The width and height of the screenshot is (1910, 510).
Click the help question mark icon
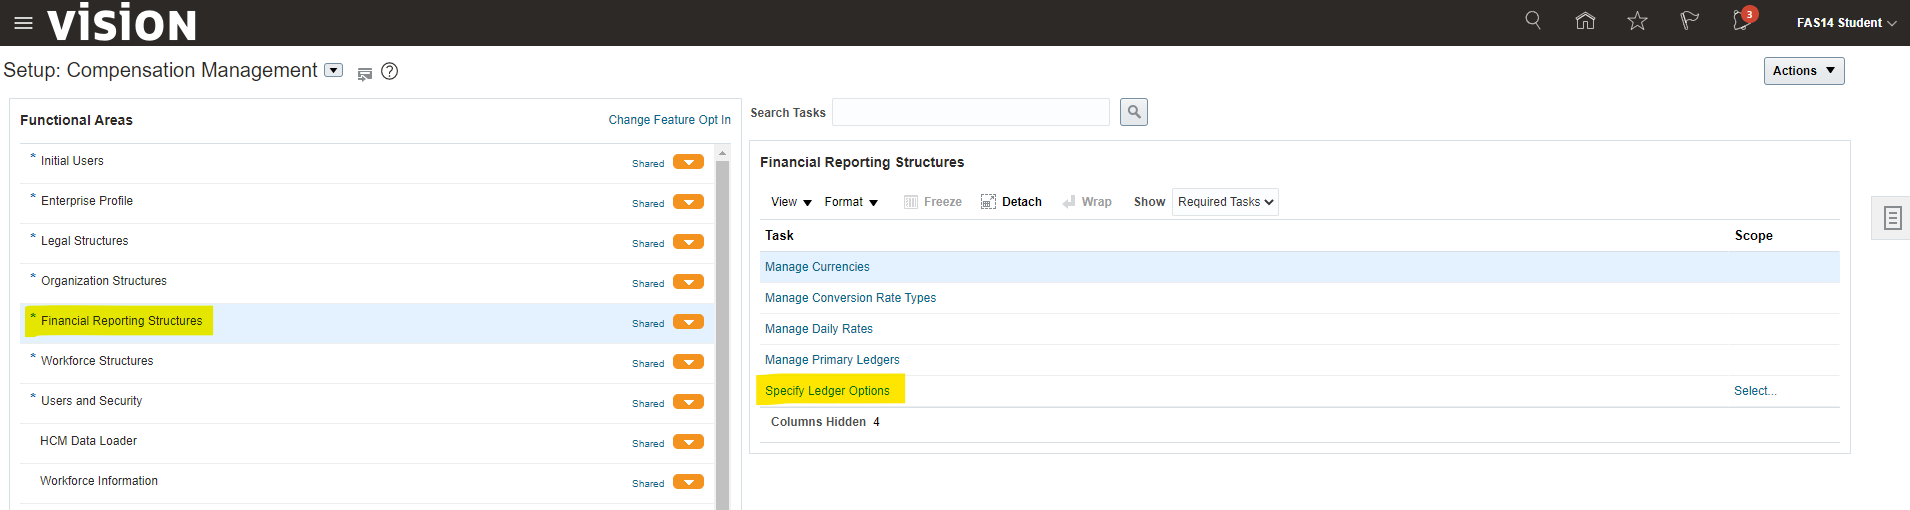pos(390,71)
